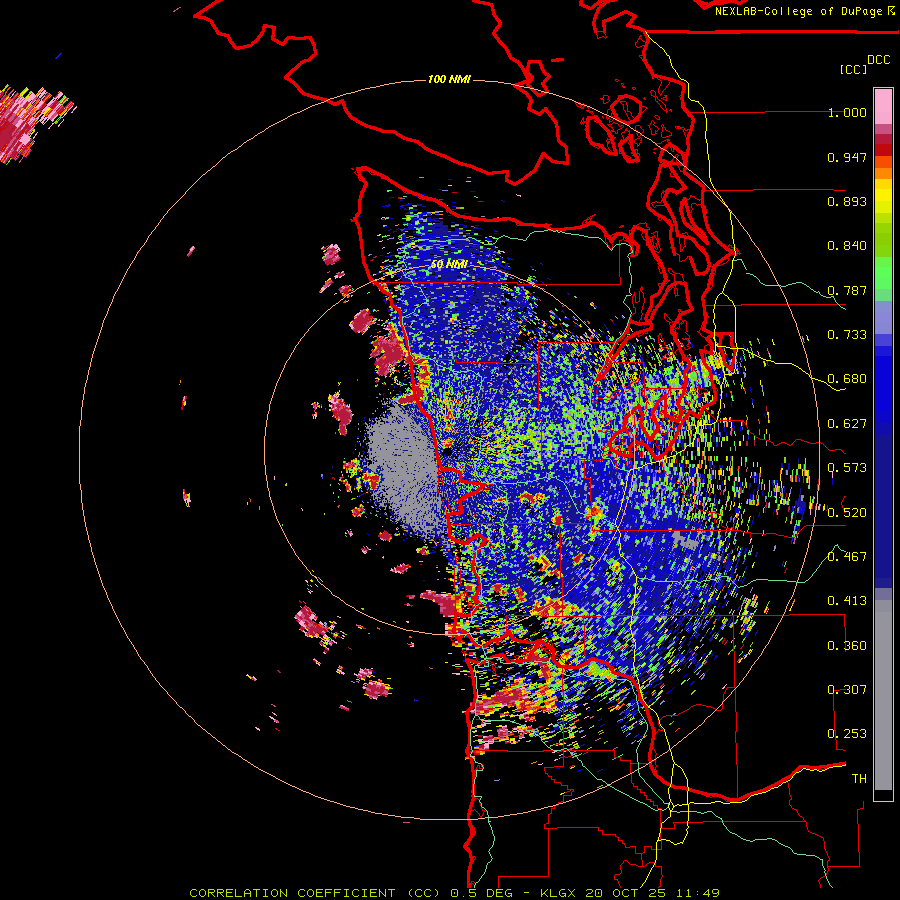Click the 20 OCT 25 date text
The height and width of the screenshot is (900, 900).
pyautogui.click(x=626, y=893)
